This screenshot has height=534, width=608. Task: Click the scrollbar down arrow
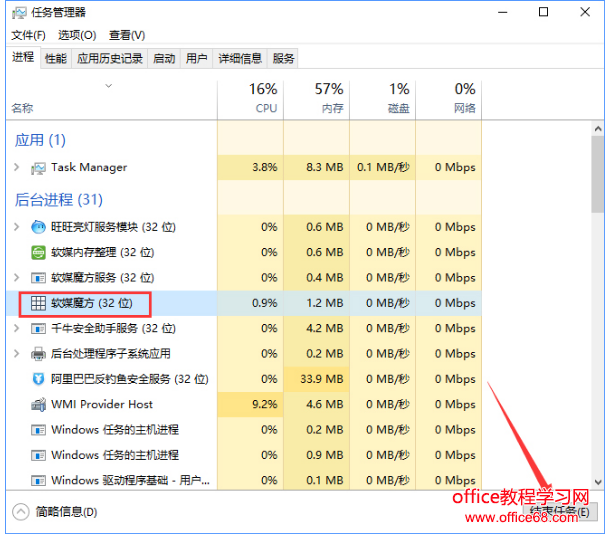pos(598,482)
